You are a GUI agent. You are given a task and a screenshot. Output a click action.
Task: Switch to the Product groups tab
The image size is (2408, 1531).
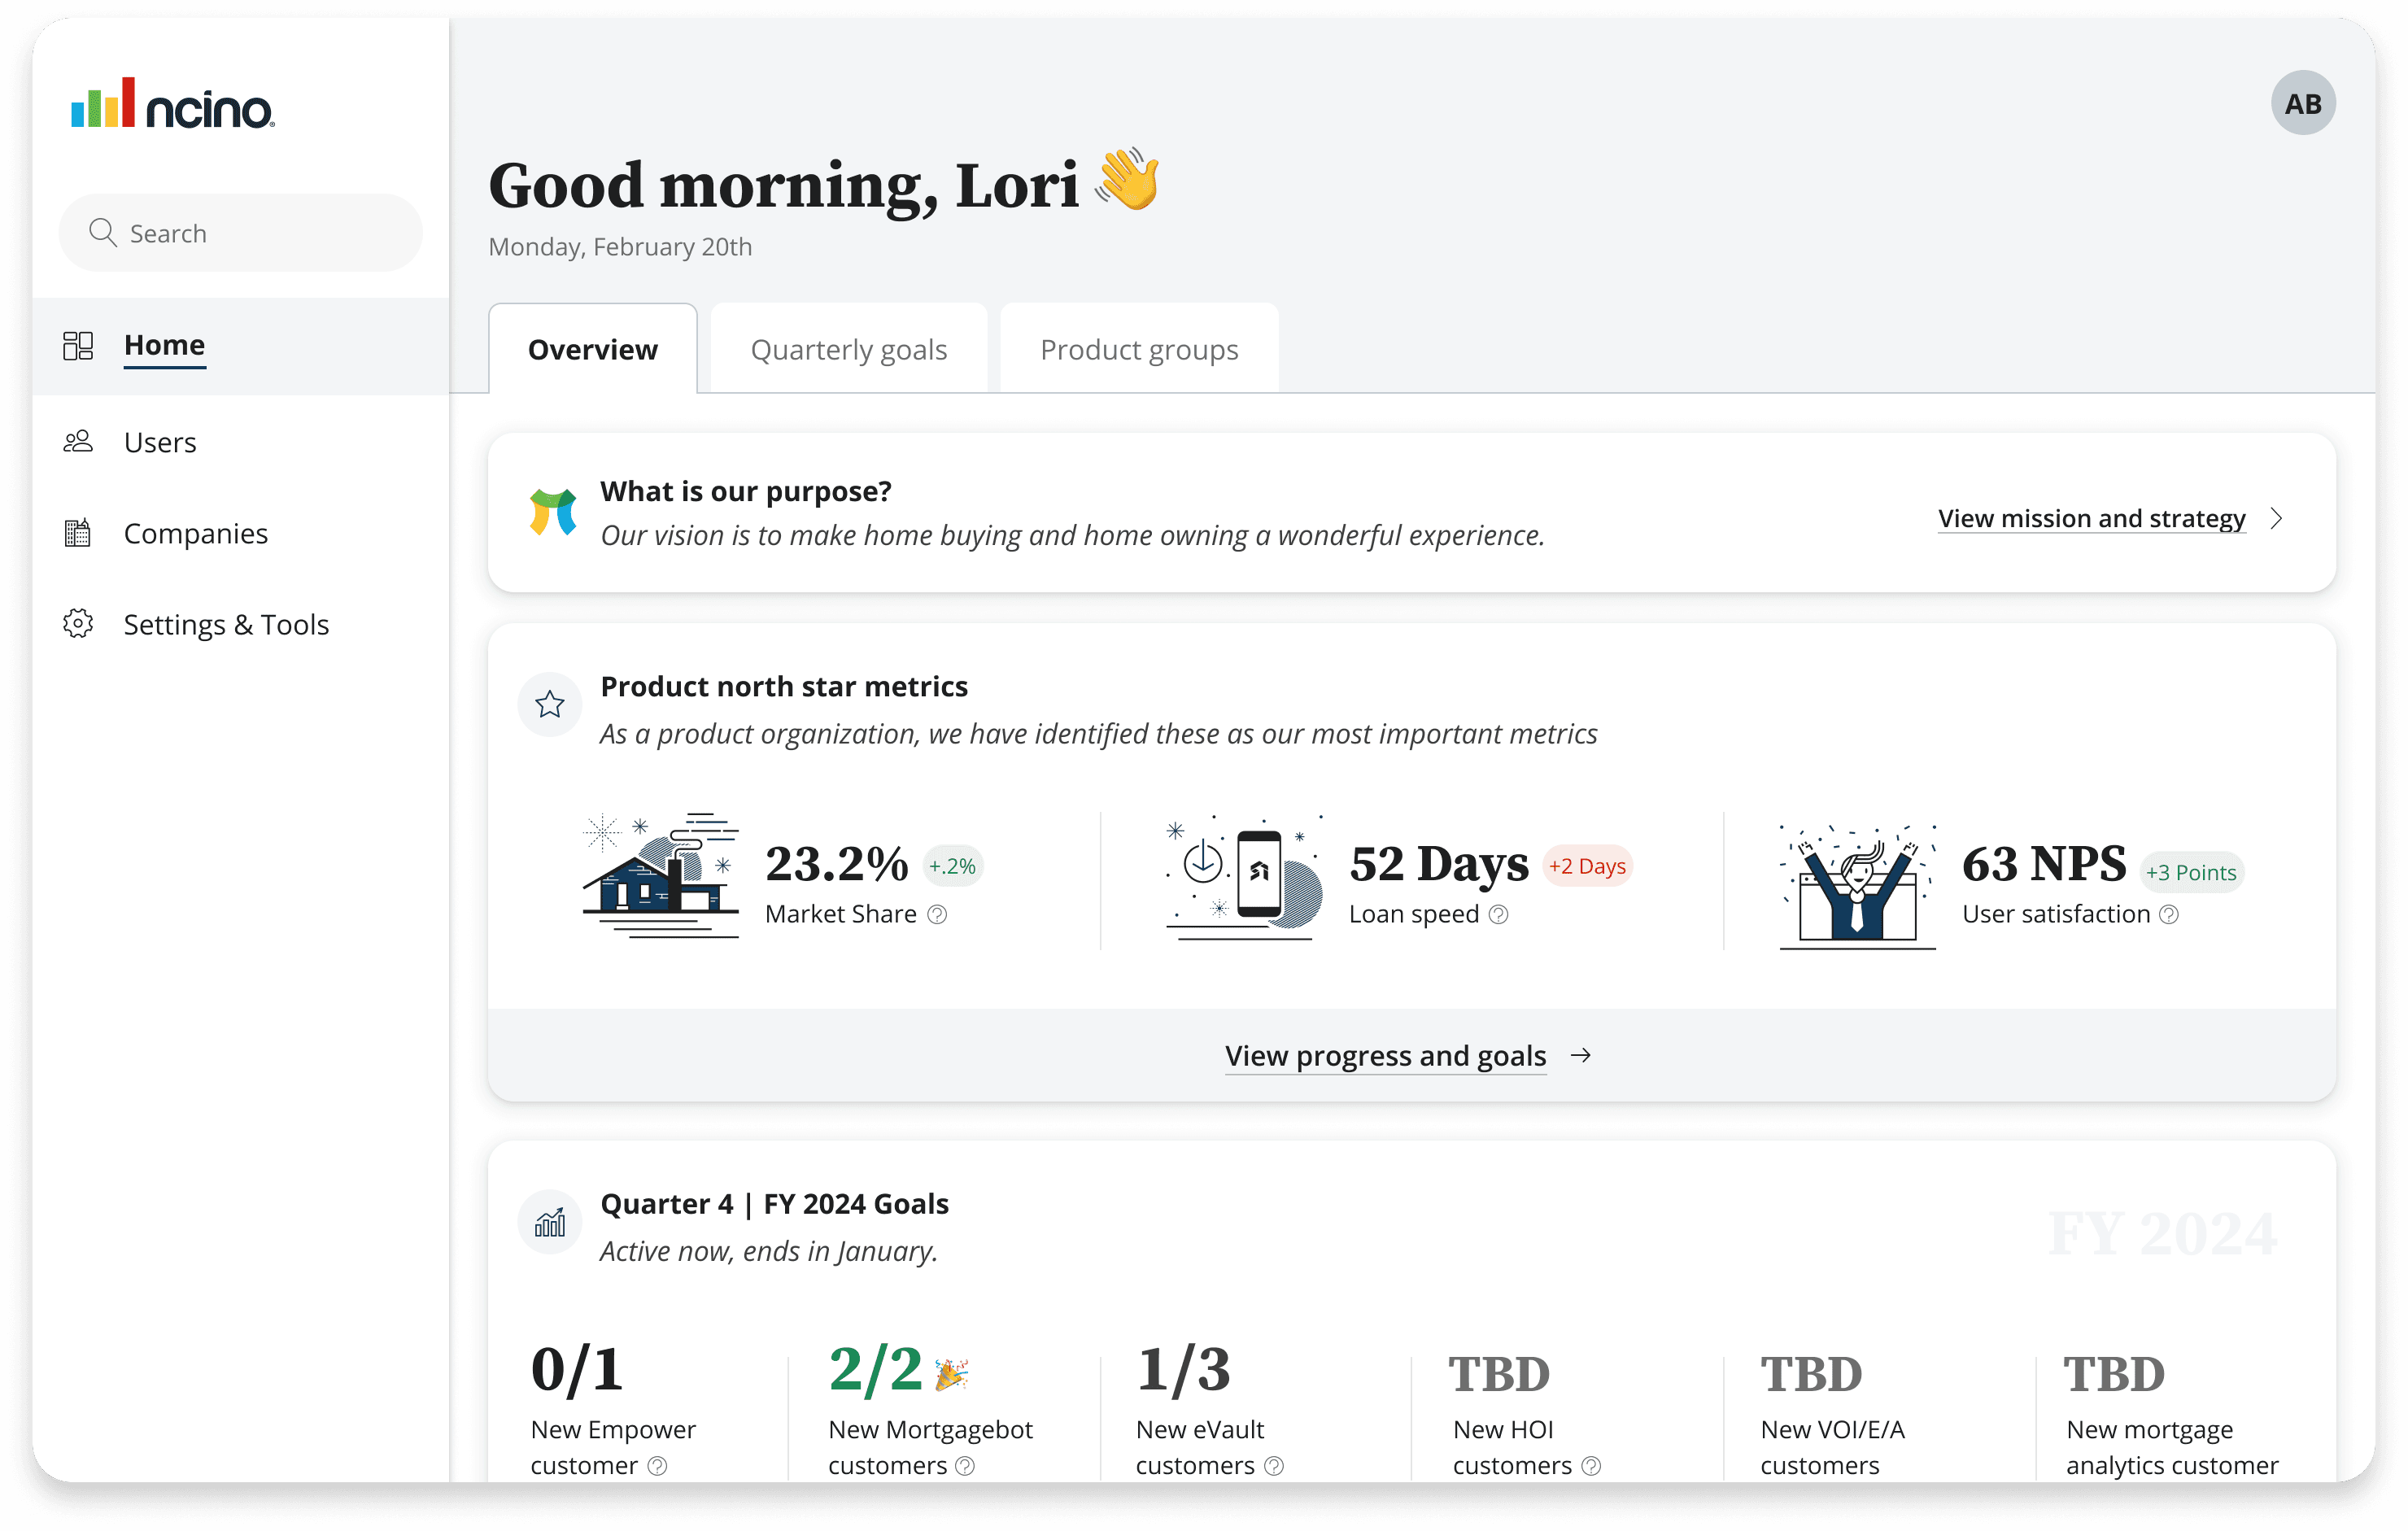click(x=1139, y=350)
